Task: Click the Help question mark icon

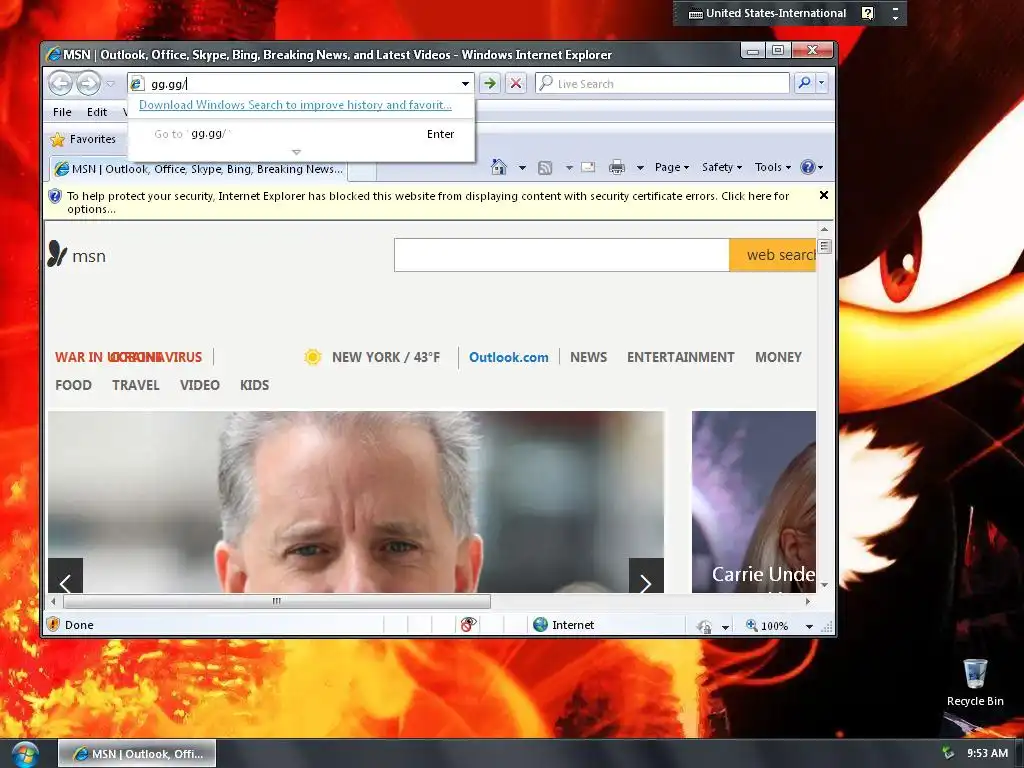Action: click(x=808, y=167)
